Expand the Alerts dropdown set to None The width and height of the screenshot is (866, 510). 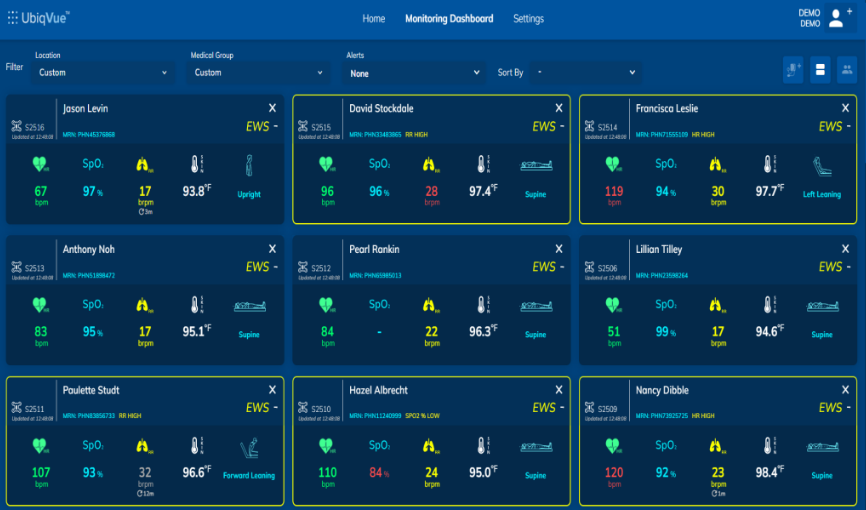pos(414,73)
